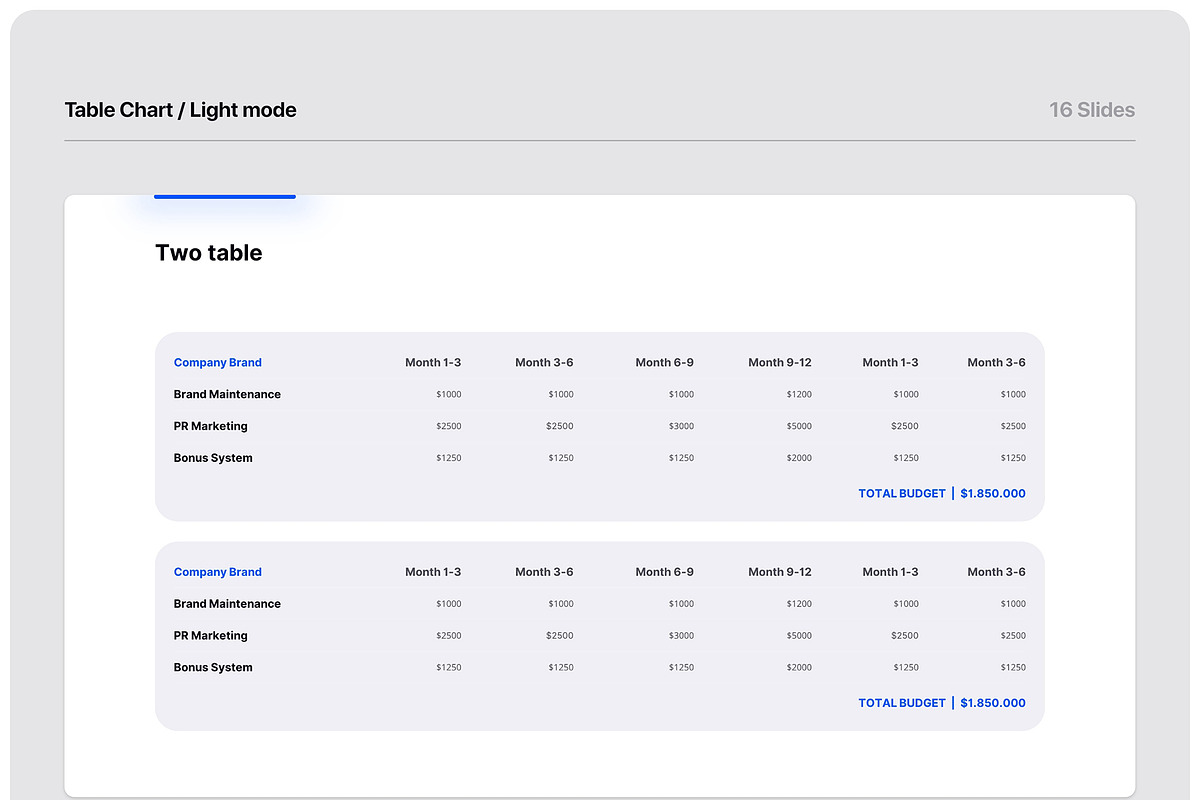The height and width of the screenshot is (800, 1200).
Task: Click "Company Brand" header in the lower table
Action: (218, 572)
